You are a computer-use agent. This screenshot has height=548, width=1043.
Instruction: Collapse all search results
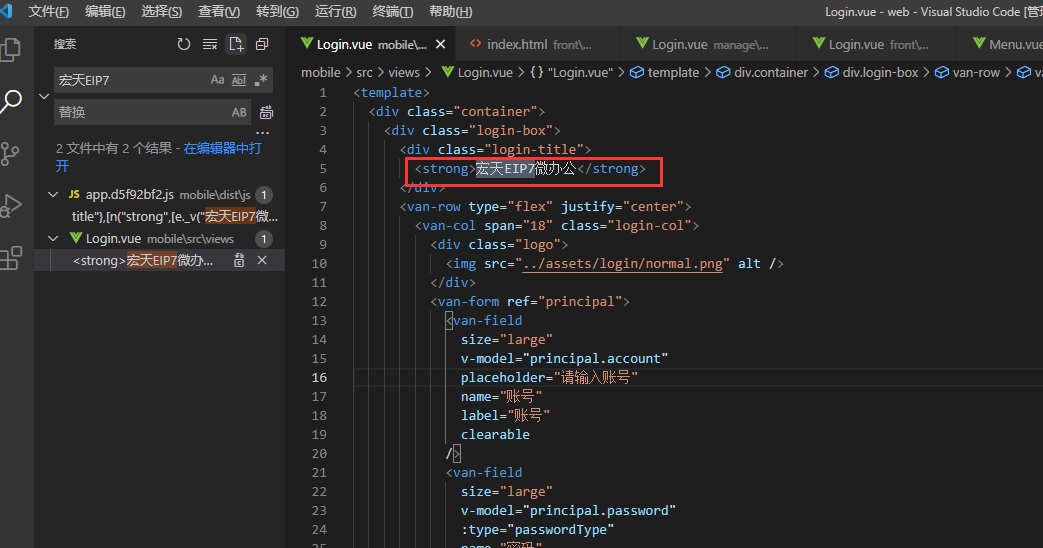click(262, 44)
